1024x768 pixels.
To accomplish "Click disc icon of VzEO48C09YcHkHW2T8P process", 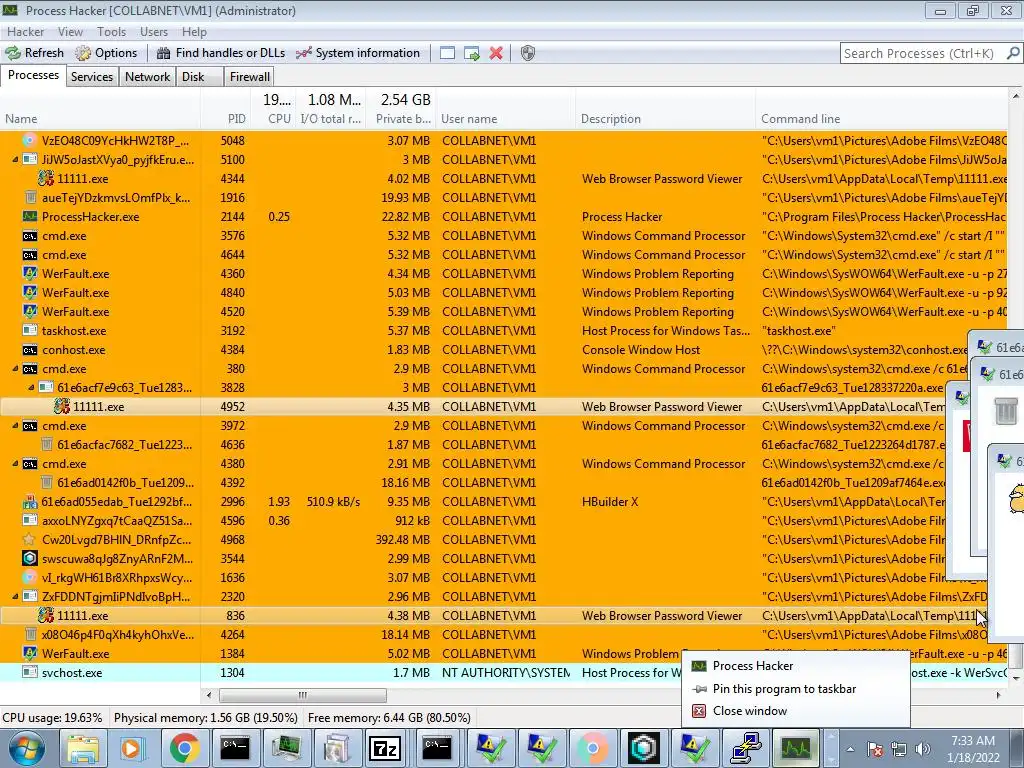I will (x=29, y=140).
